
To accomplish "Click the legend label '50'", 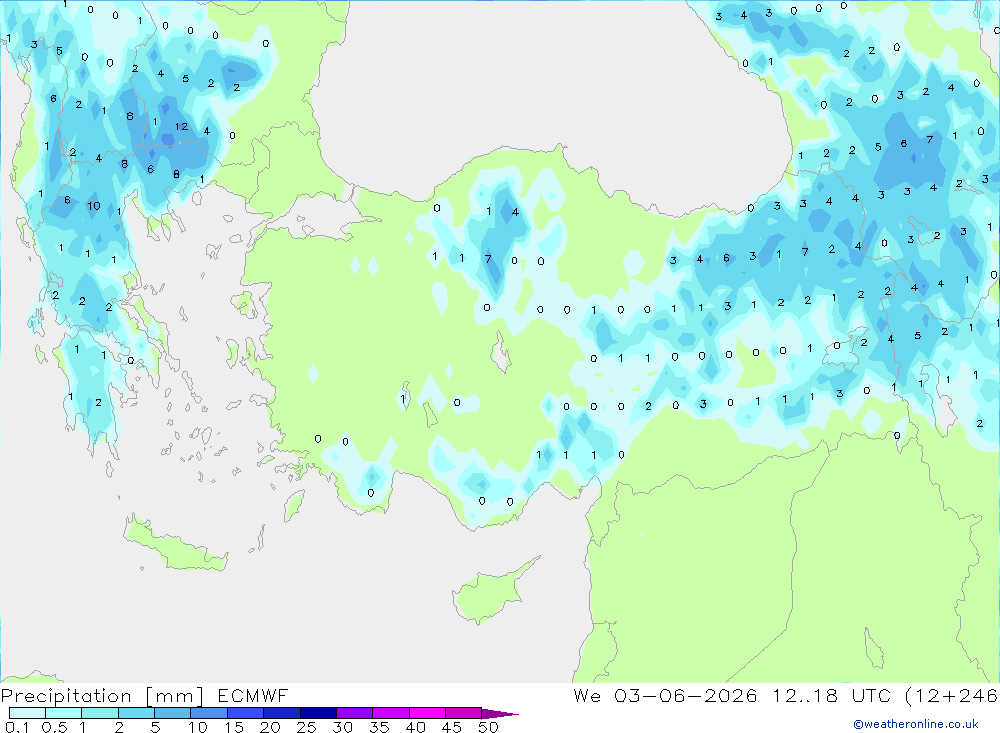I will pos(488,727).
